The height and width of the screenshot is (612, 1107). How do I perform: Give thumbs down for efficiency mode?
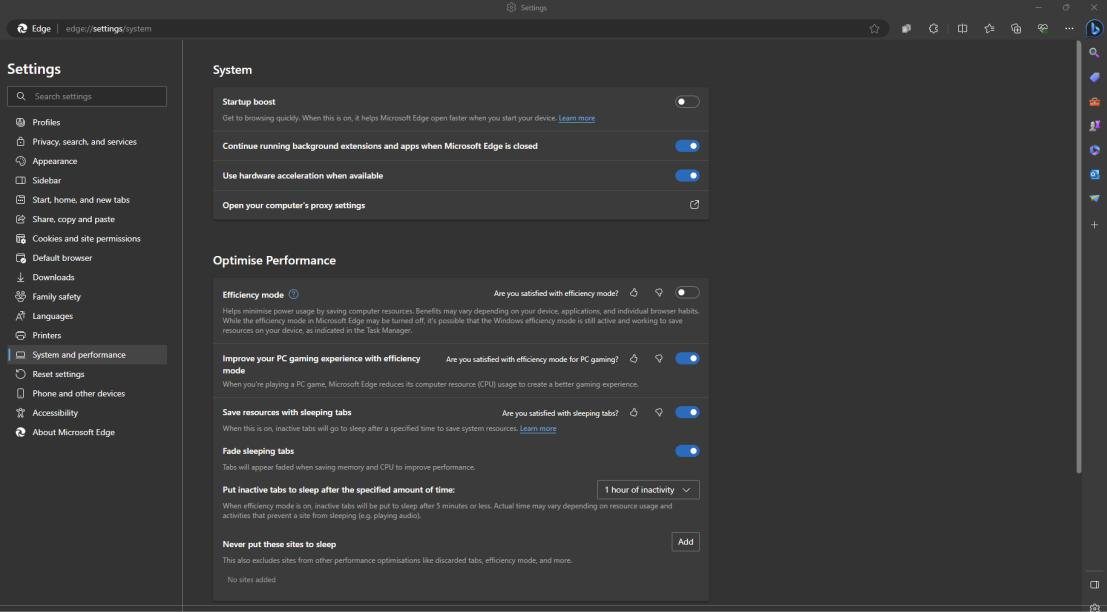(659, 292)
